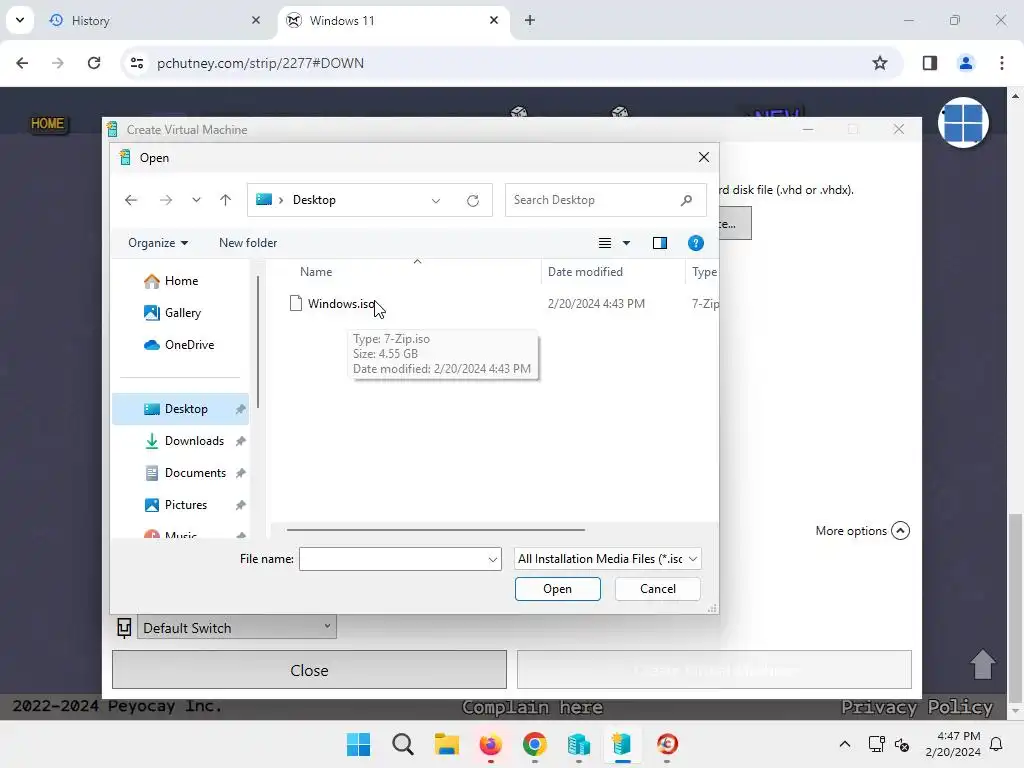Expand the Desktop address bar dropdown
The image size is (1024, 768).
click(x=436, y=200)
